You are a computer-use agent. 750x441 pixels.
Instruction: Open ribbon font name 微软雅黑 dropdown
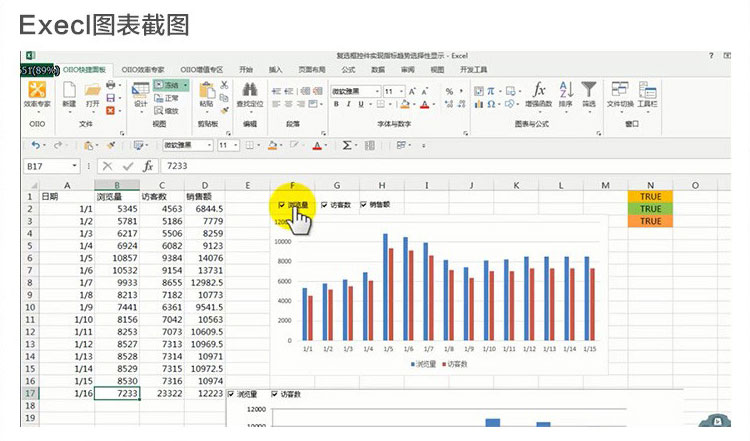(377, 91)
